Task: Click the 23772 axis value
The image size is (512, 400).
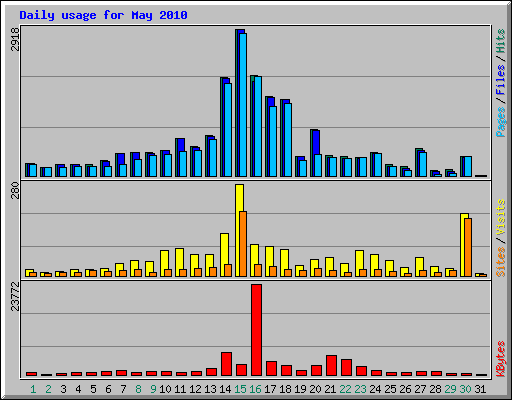Action: (15, 296)
